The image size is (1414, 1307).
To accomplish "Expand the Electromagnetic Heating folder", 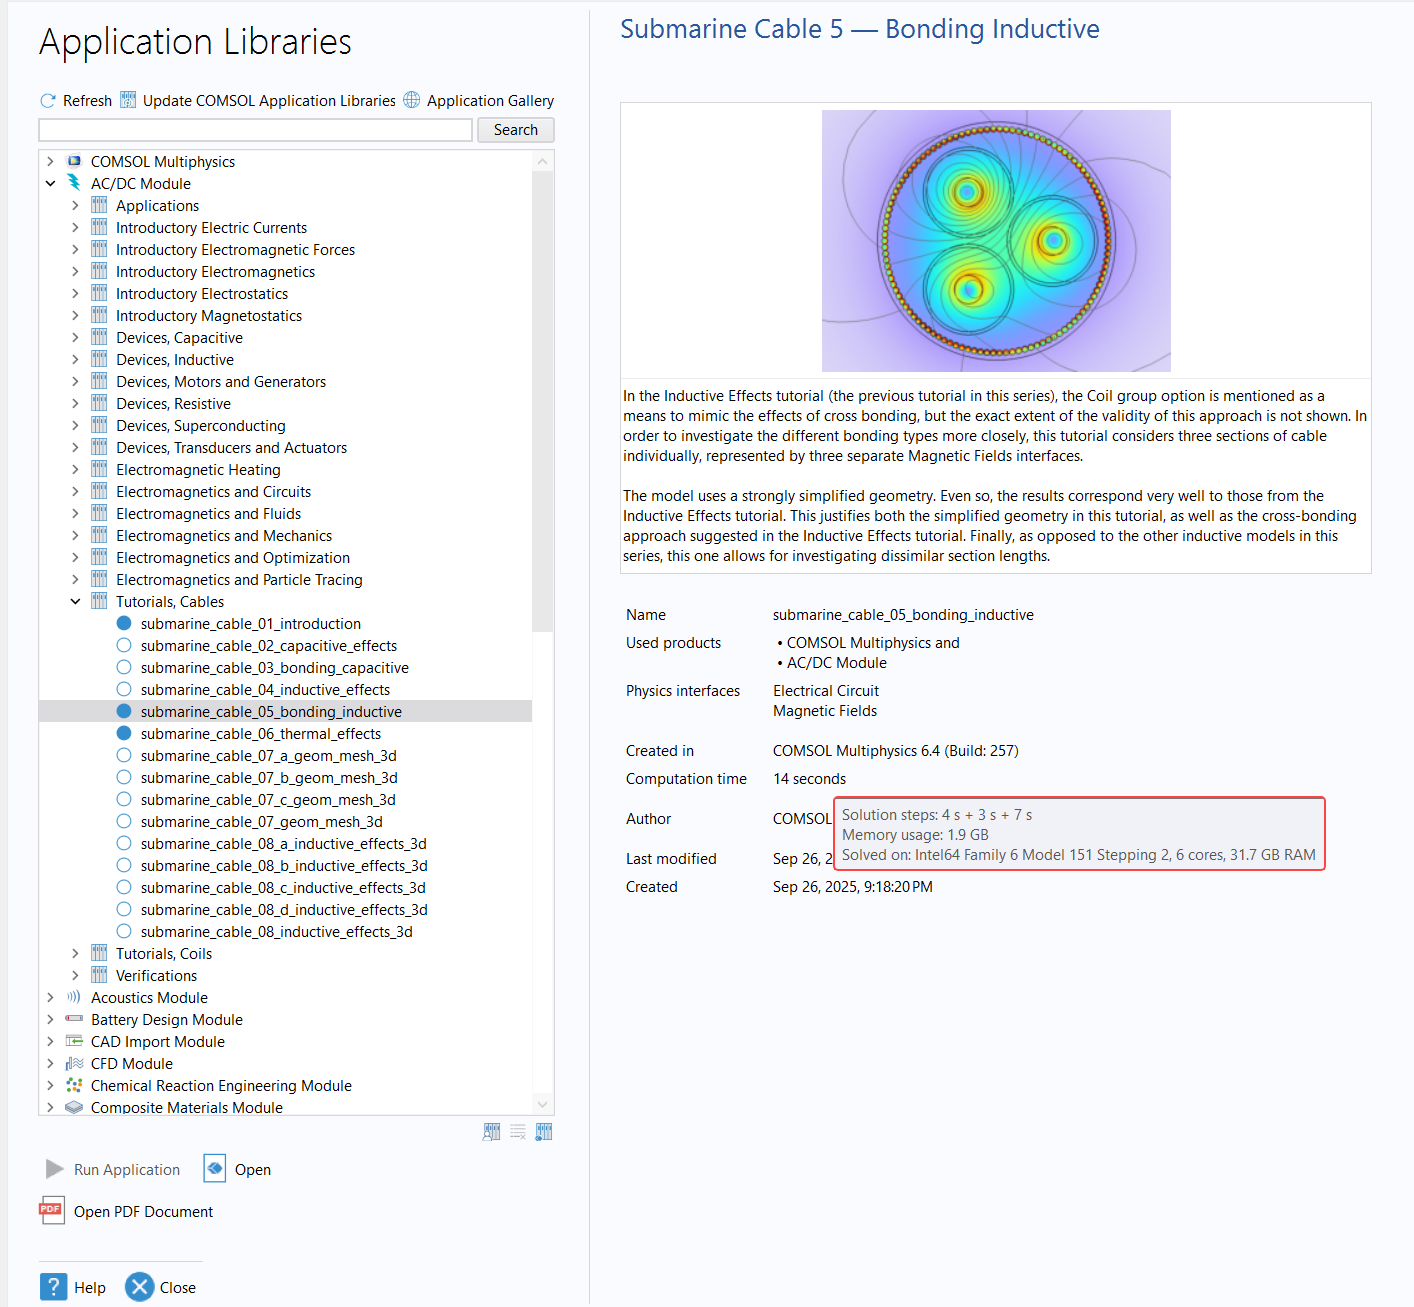I will (x=75, y=469).
